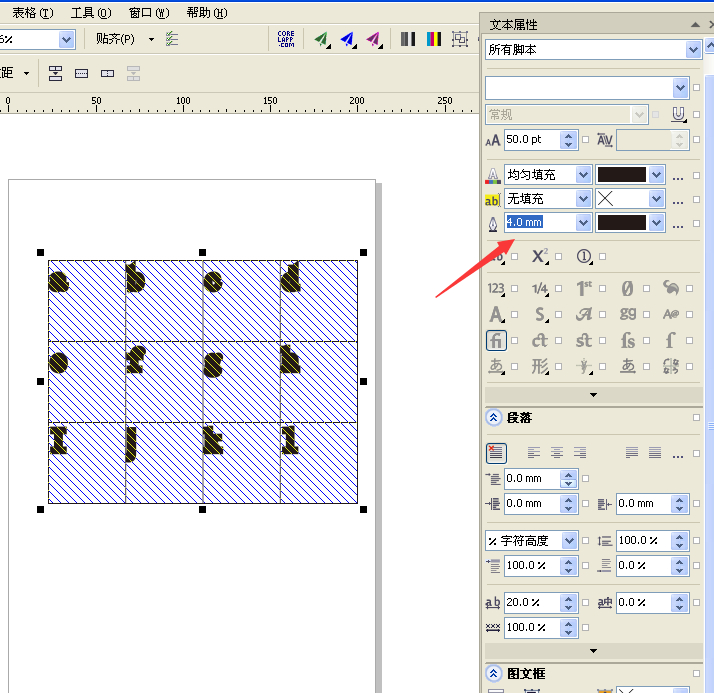Click the font size spinner arrows

point(568,140)
